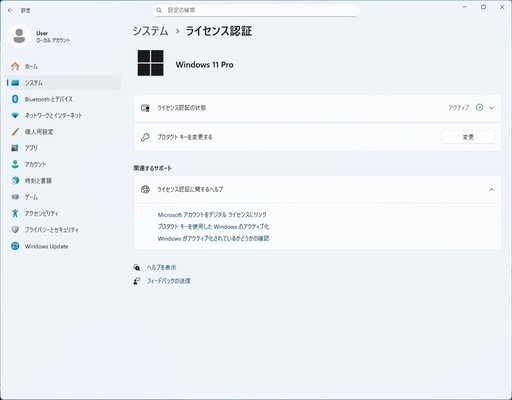Click the 関連するサポート heading
Viewport: 512px width, 400px height.
click(x=153, y=168)
